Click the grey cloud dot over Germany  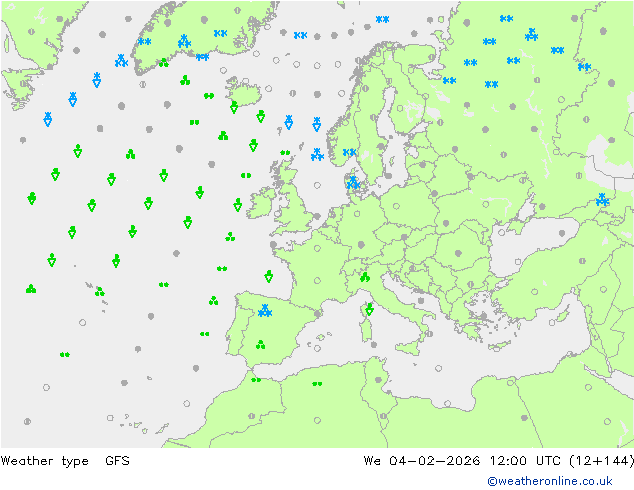coord(361,245)
